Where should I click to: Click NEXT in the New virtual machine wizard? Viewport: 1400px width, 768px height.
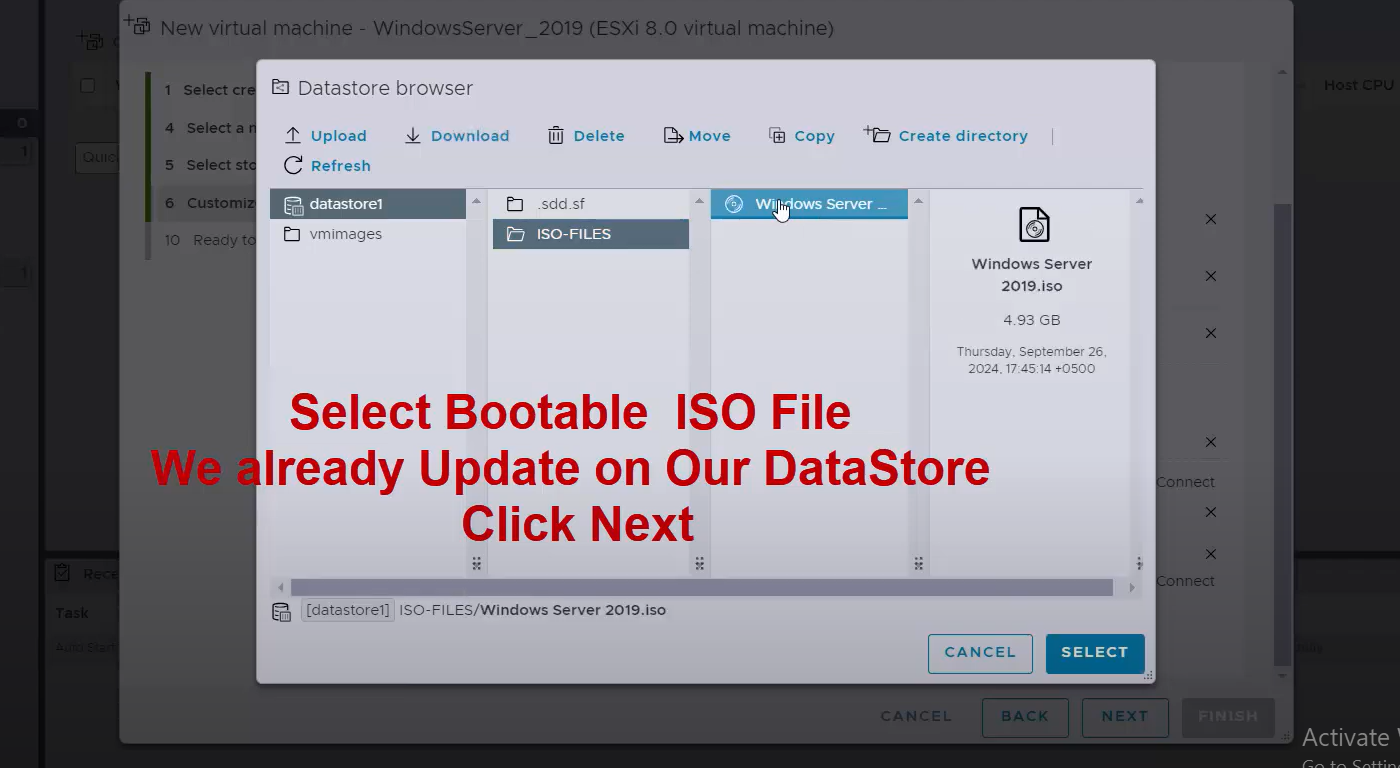(x=1125, y=716)
